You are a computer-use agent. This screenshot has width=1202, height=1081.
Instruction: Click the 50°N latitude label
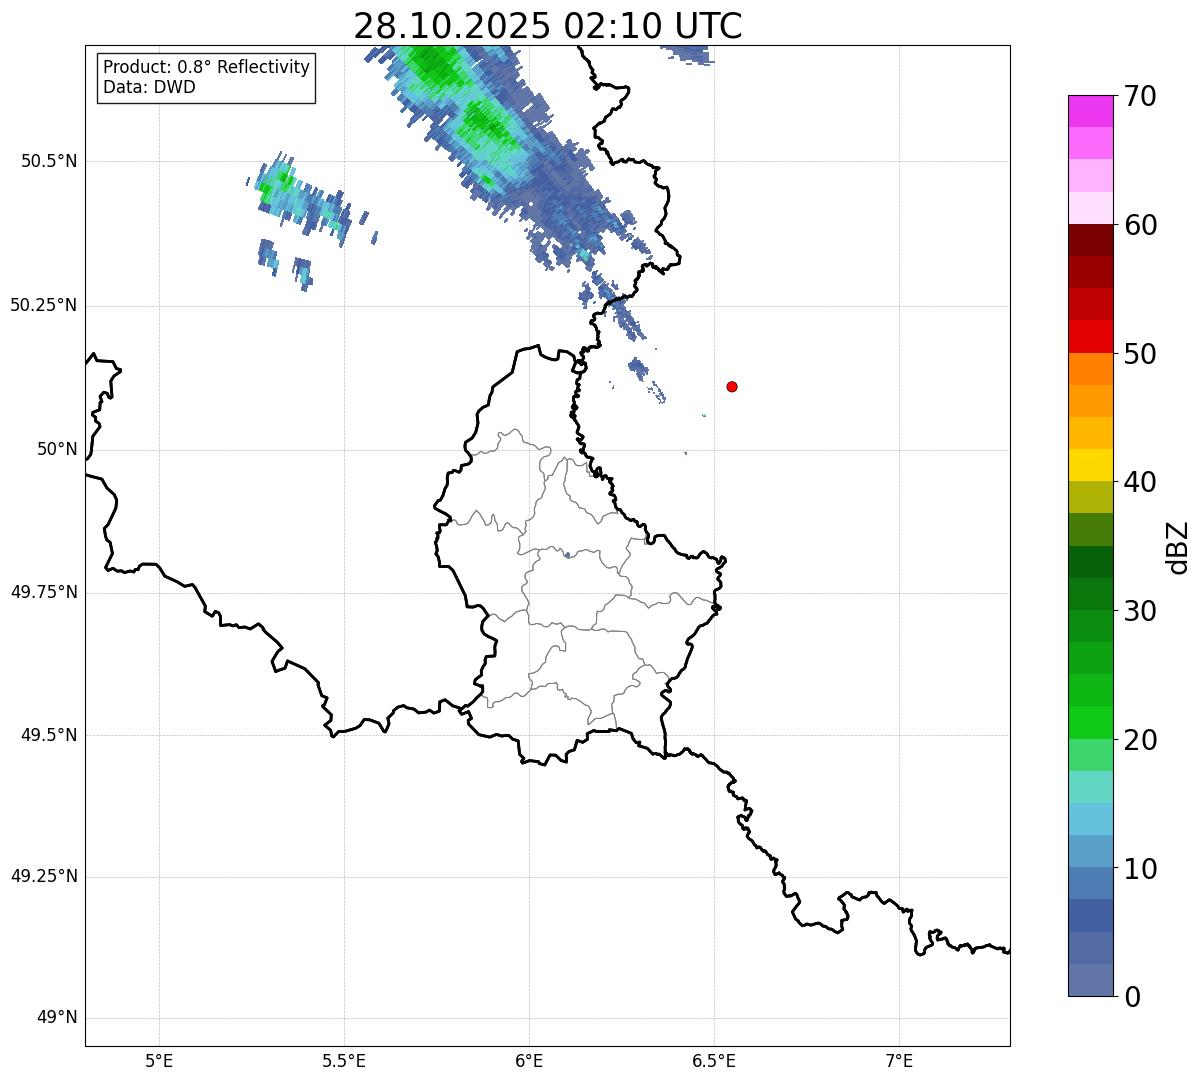point(57,449)
